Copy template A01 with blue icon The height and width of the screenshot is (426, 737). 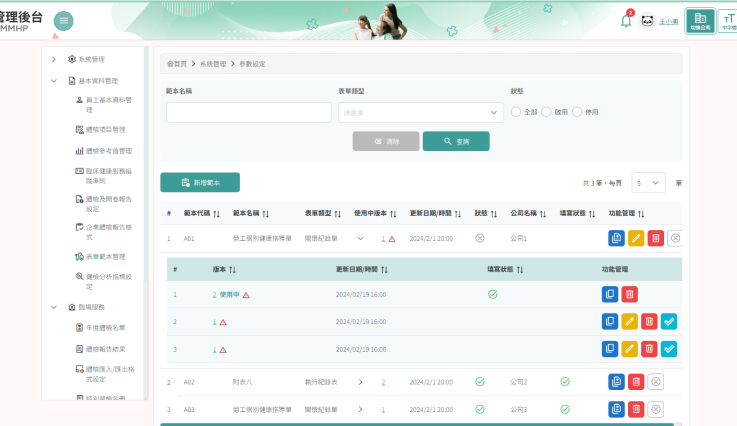pyautogui.click(x=616, y=238)
